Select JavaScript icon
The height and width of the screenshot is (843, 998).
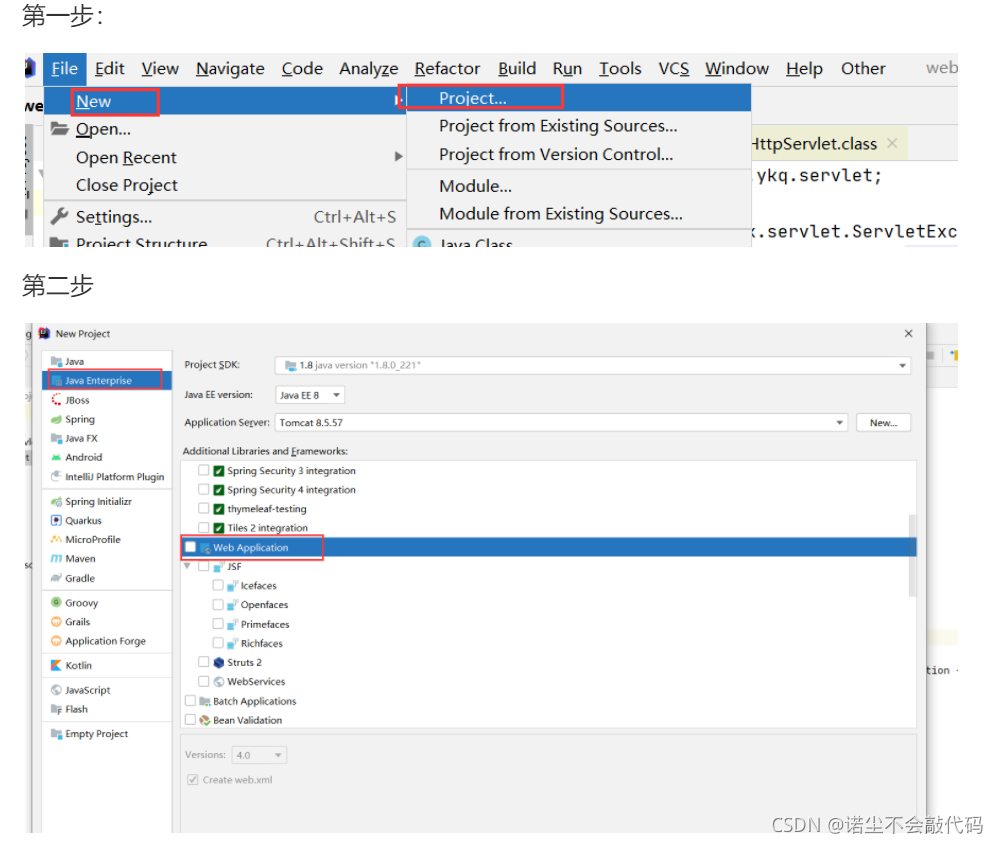tap(57, 690)
